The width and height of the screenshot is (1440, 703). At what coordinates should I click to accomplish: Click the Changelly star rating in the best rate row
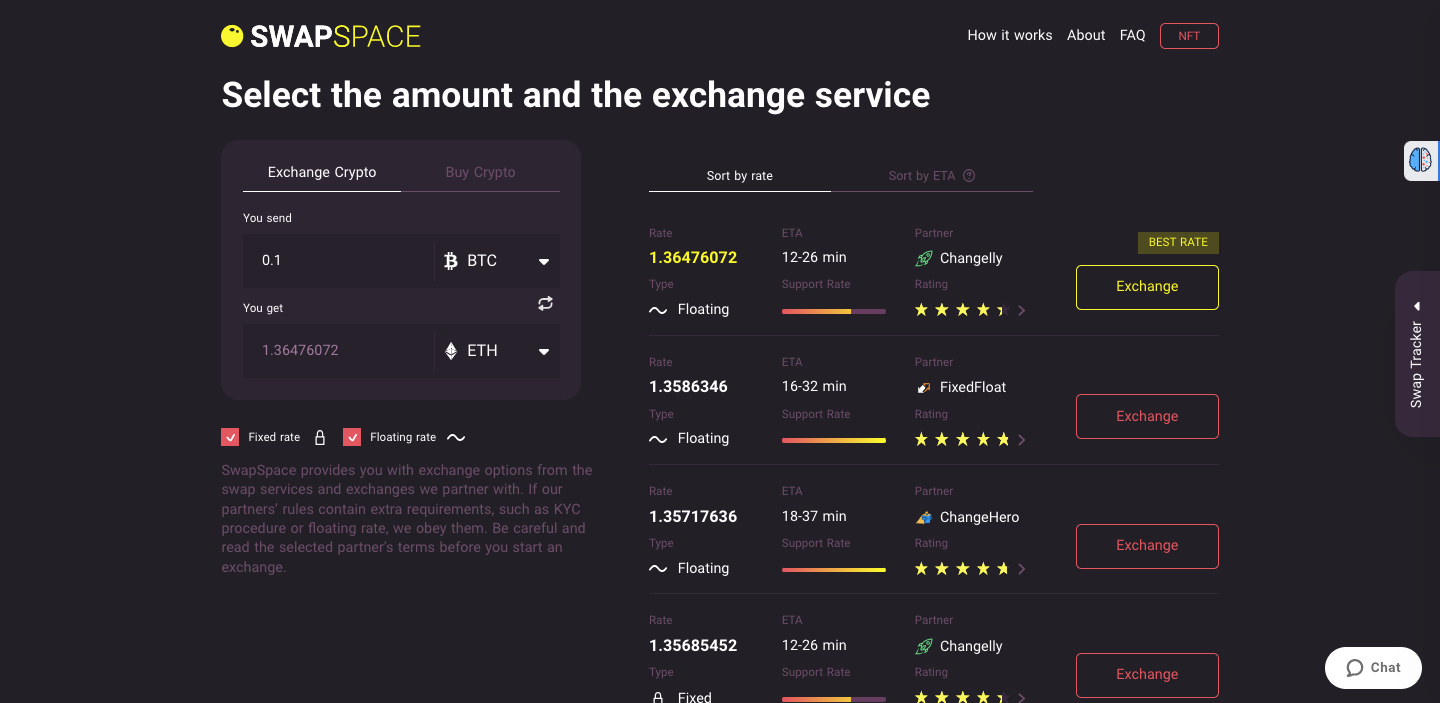click(x=962, y=310)
